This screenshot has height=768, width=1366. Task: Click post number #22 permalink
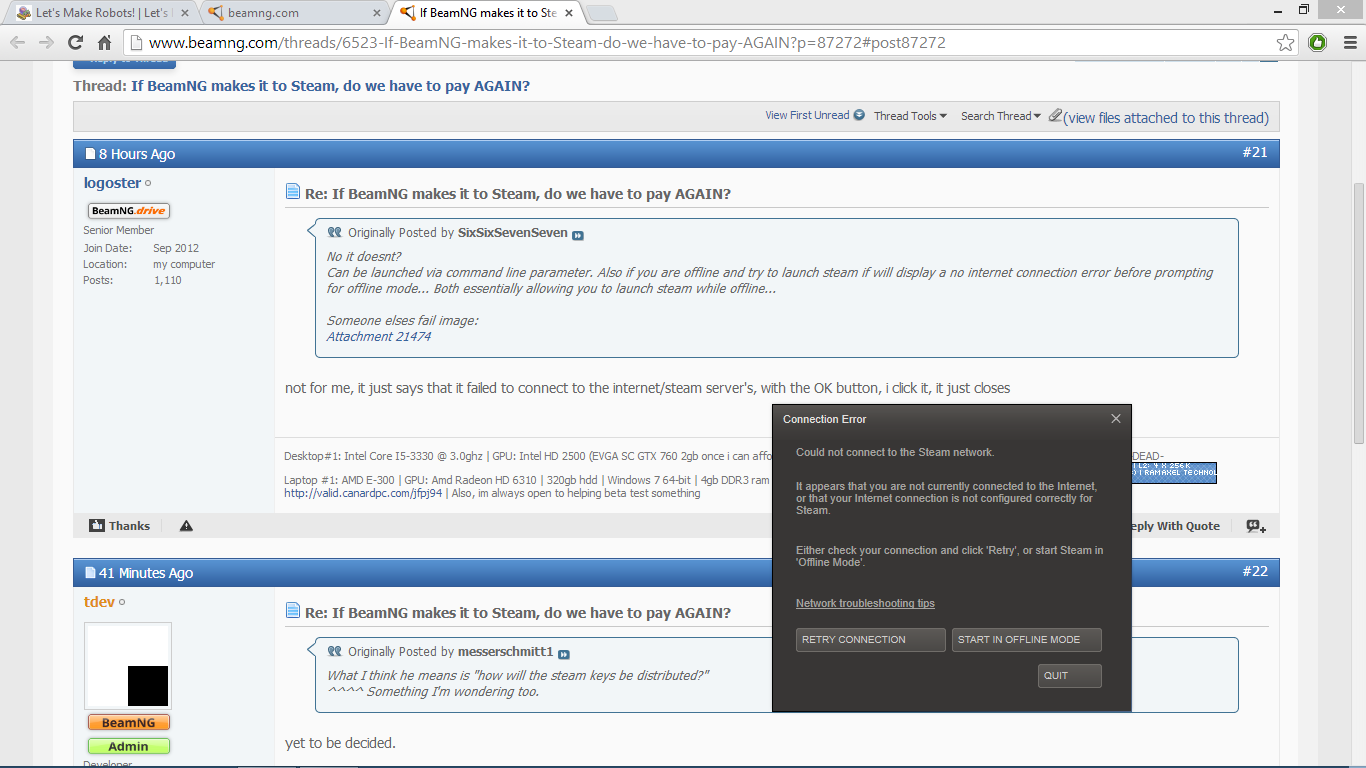click(1255, 571)
